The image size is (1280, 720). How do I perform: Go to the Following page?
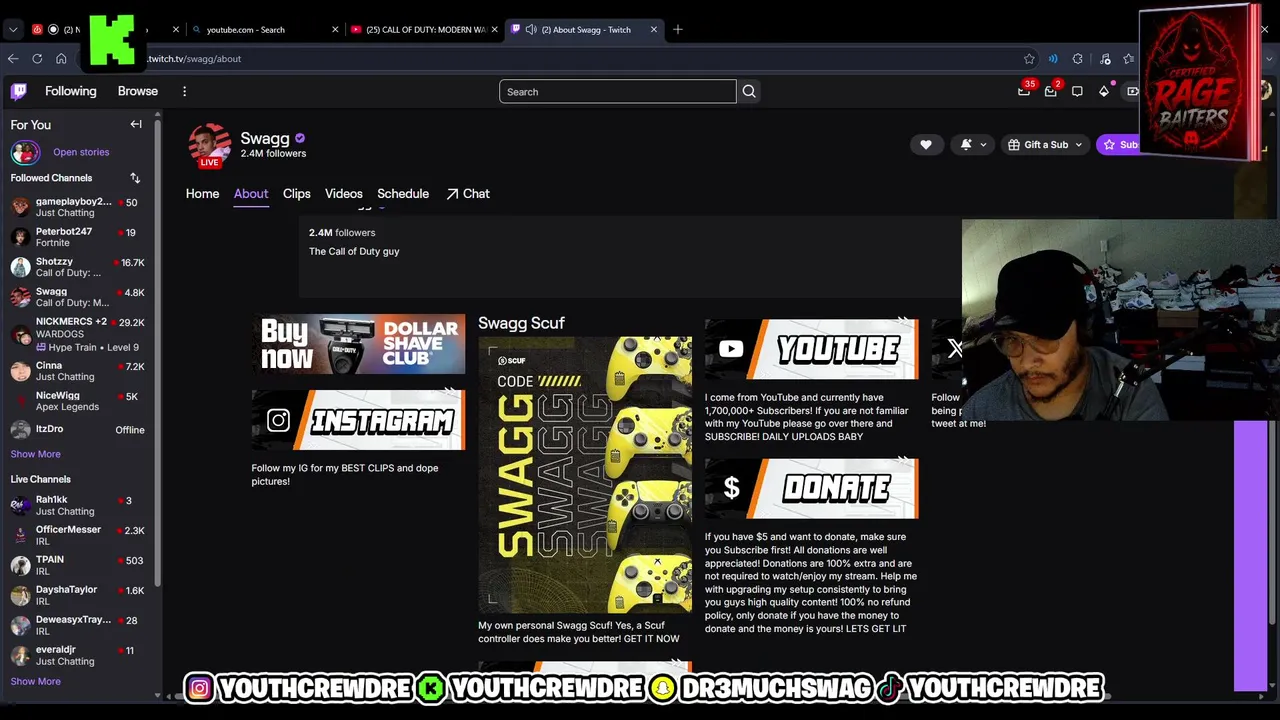click(71, 91)
